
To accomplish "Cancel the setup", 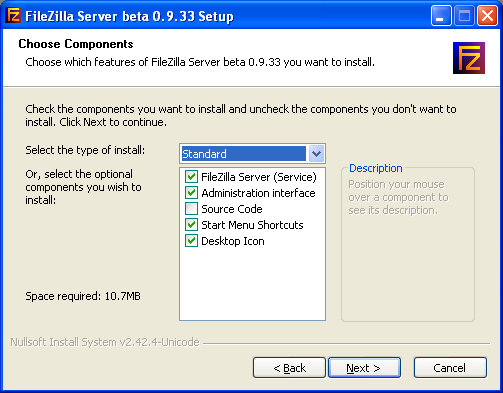I will (x=450, y=368).
